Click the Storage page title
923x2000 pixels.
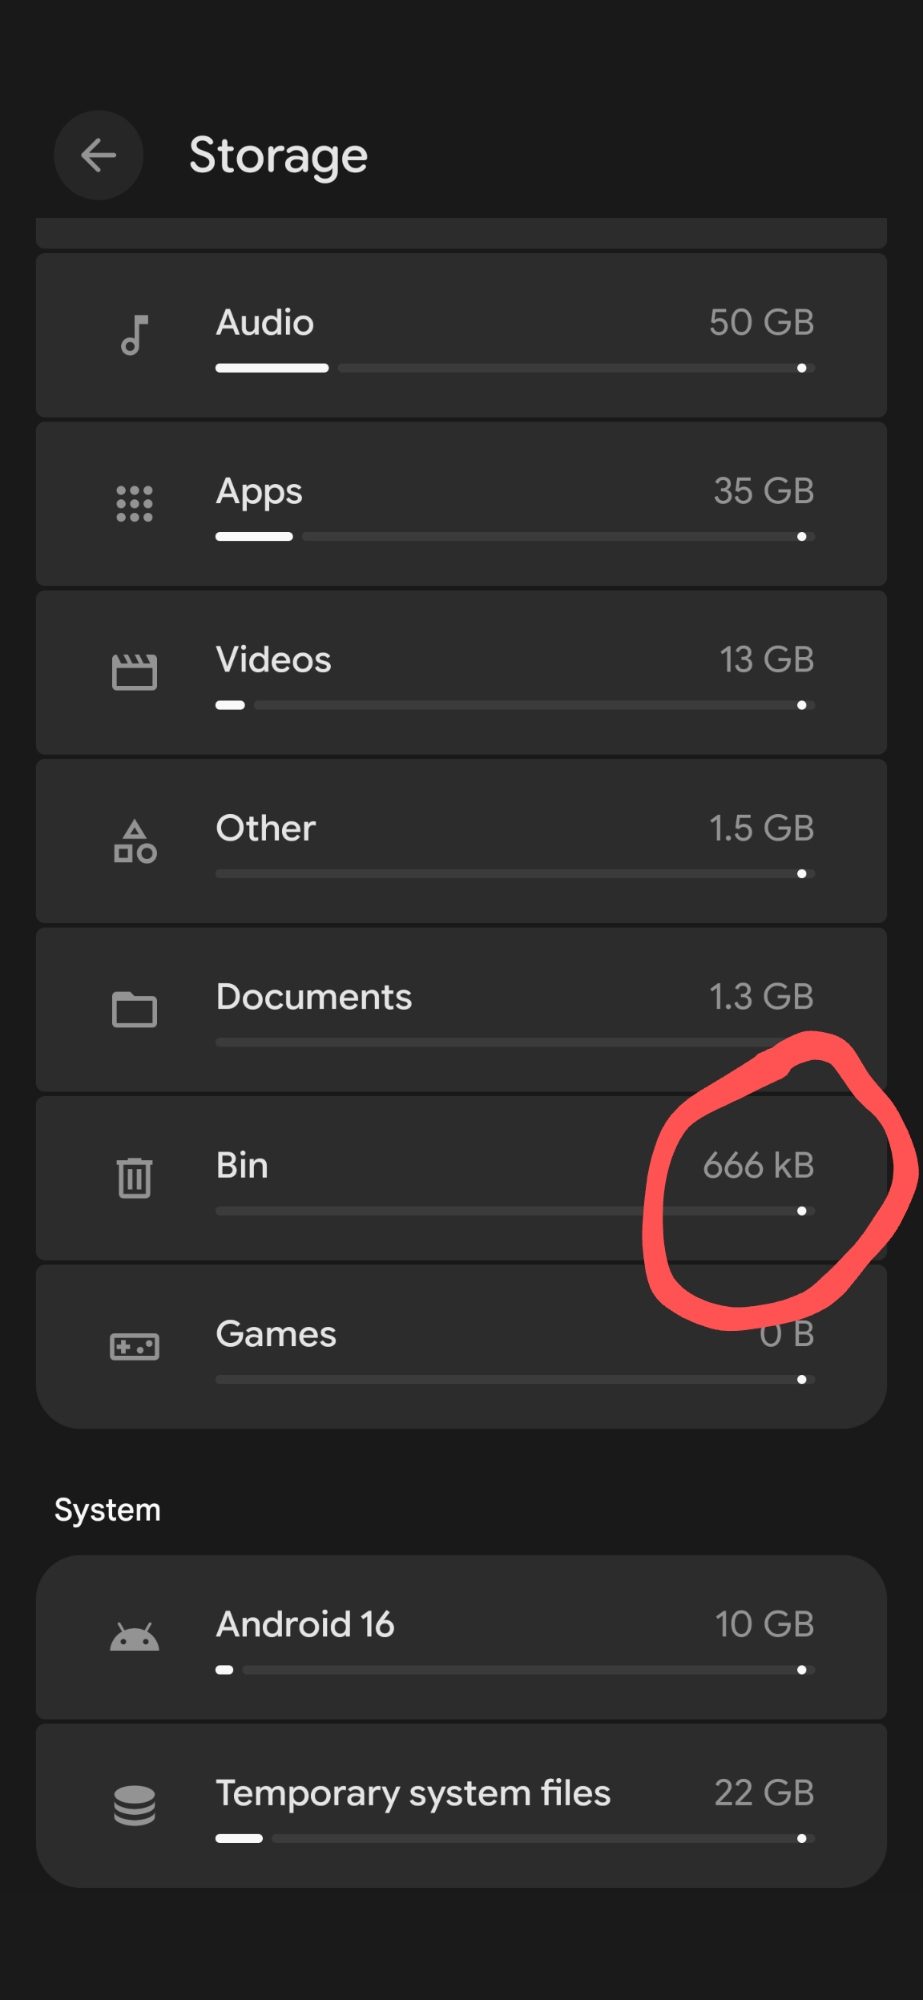click(x=278, y=156)
